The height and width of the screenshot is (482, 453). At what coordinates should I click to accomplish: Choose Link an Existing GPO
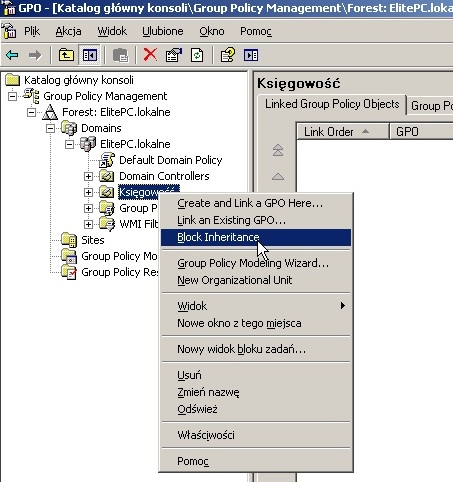tap(256, 220)
